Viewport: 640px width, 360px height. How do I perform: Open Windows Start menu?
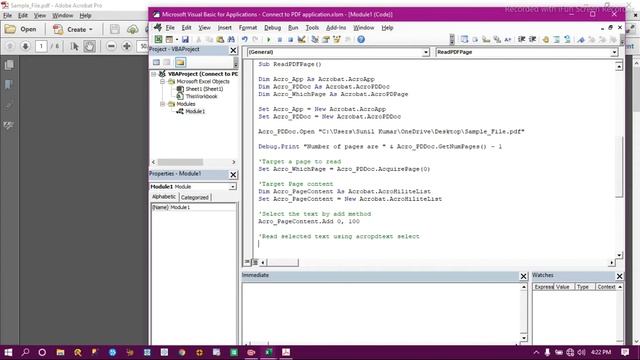pos(8,352)
